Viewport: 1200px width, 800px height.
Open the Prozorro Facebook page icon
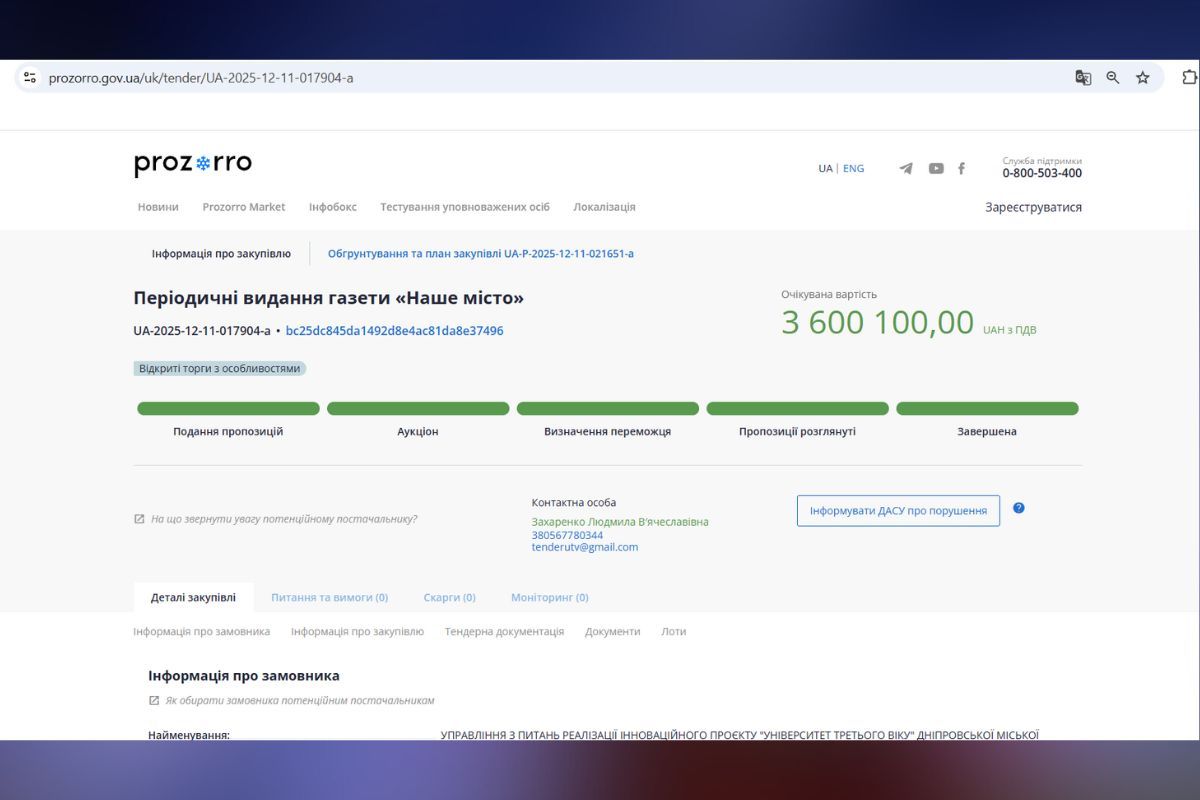(x=961, y=168)
